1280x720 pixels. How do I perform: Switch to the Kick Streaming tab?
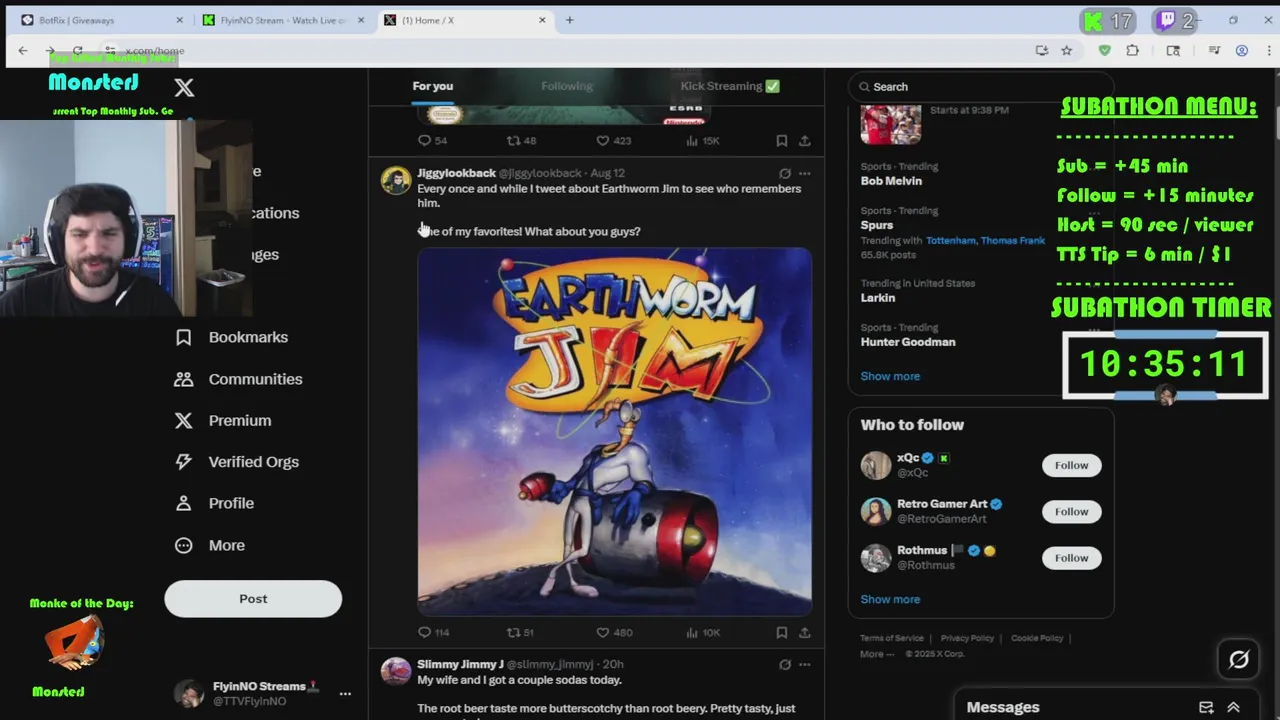click(x=730, y=86)
